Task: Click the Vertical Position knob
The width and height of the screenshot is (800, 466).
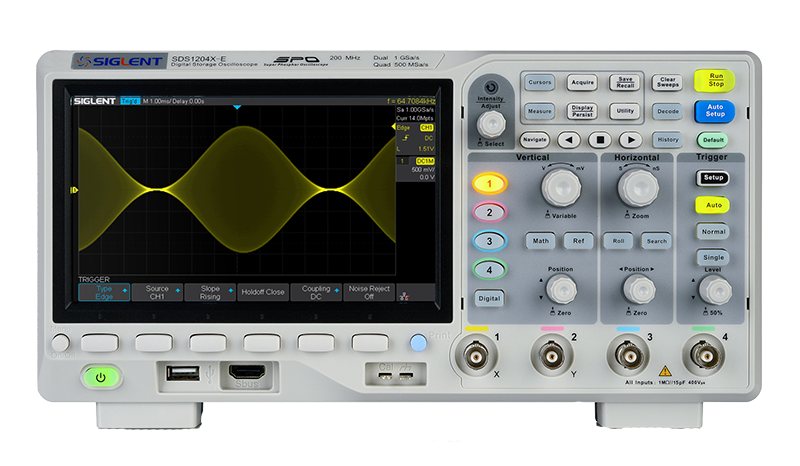Action: pos(561,290)
